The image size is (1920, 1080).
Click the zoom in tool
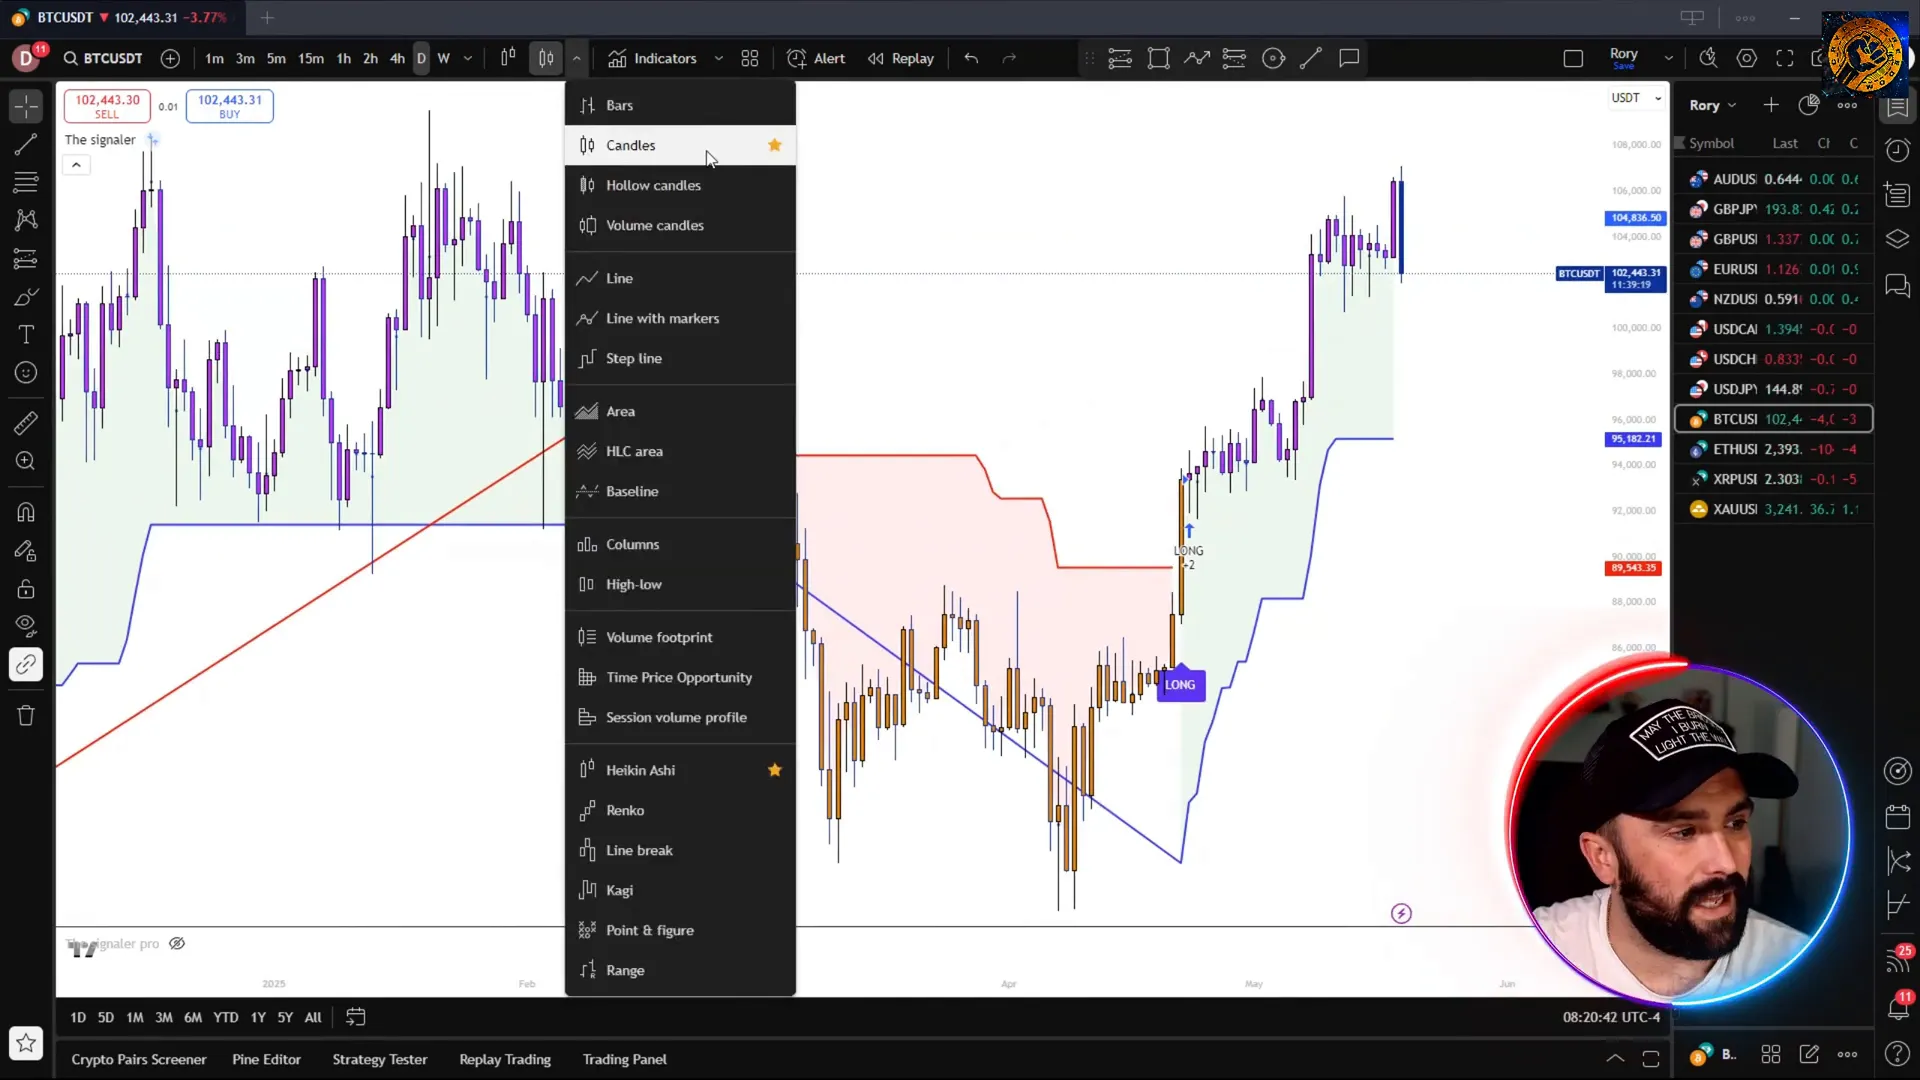(x=26, y=461)
